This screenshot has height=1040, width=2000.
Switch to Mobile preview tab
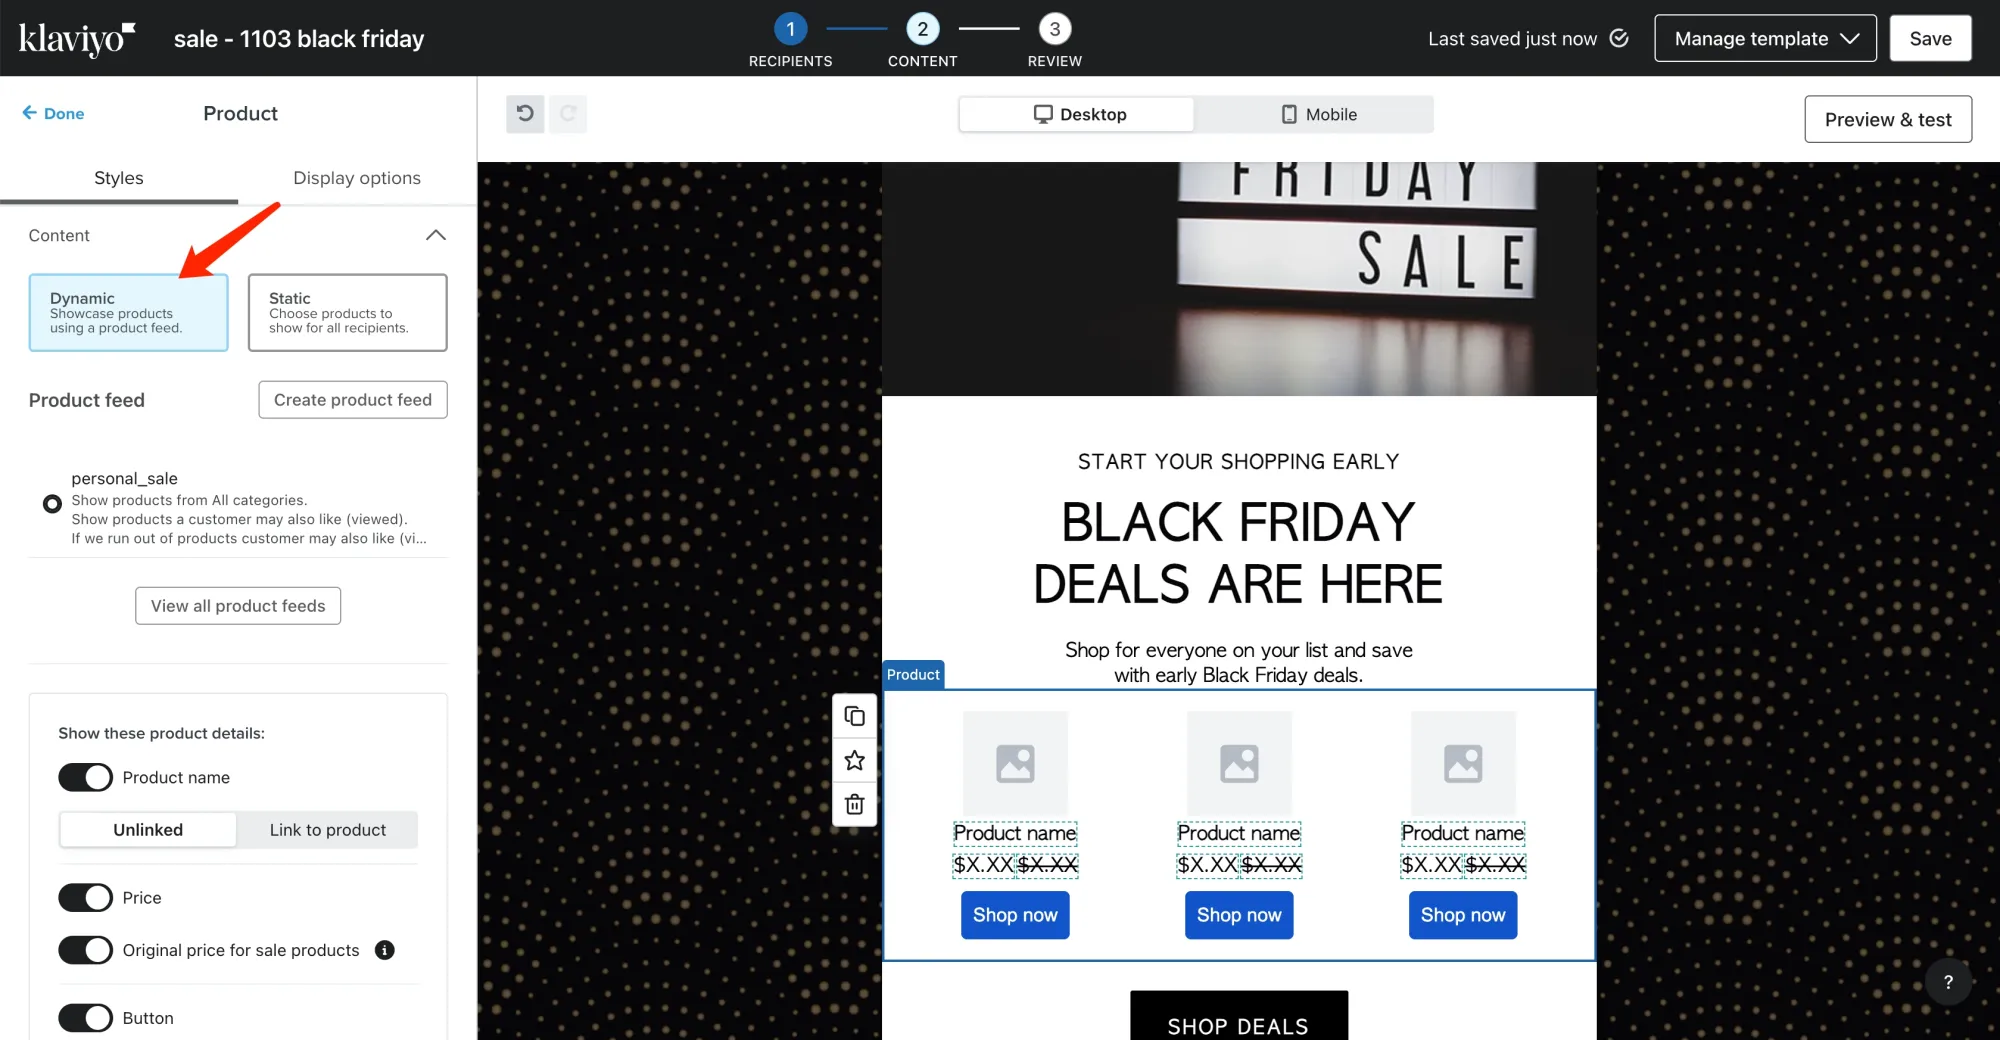coord(1320,114)
